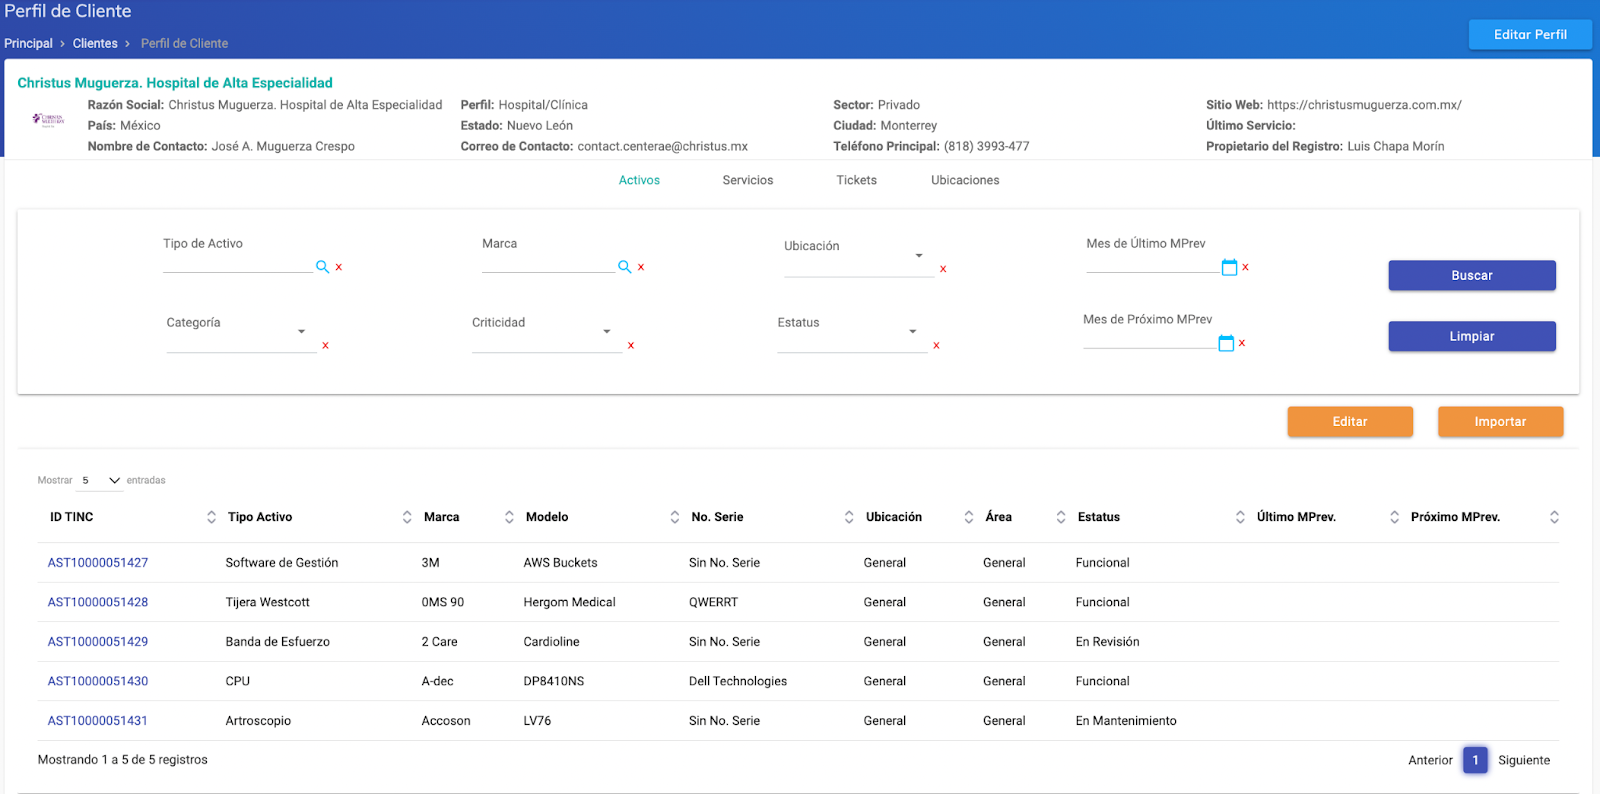Image resolution: width=1600 pixels, height=794 pixels.
Task: Clear the Ubicación filter with red X
Action: (943, 269)
